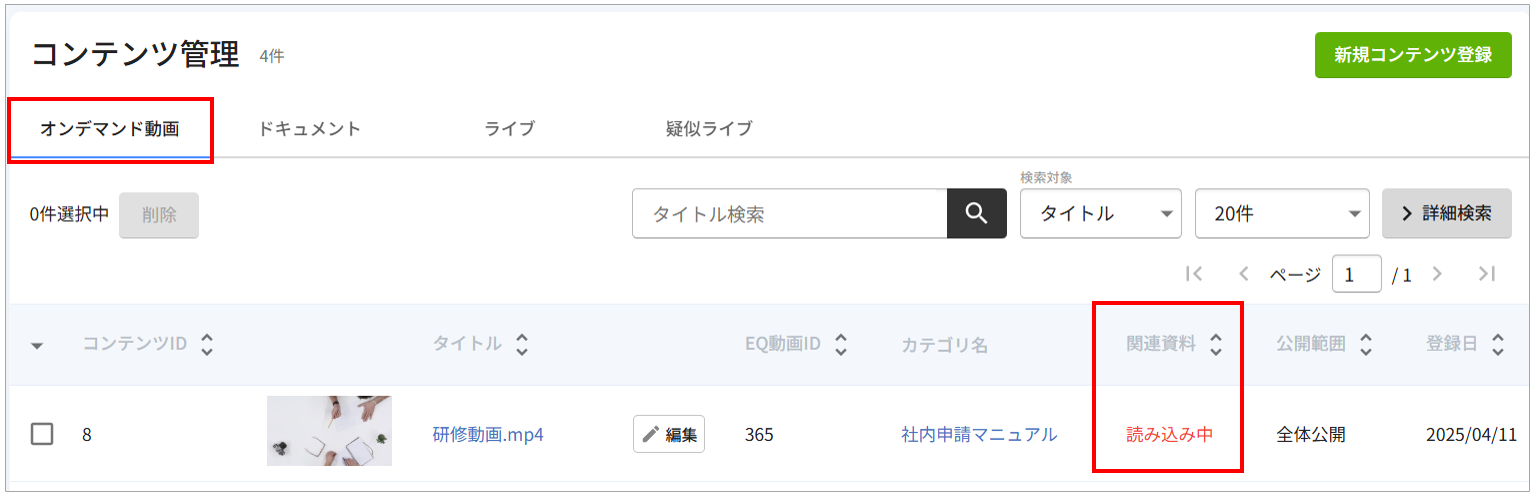Expand the 詳細検索 panel
1532x495 pixels.
(x=1446, y=213)
